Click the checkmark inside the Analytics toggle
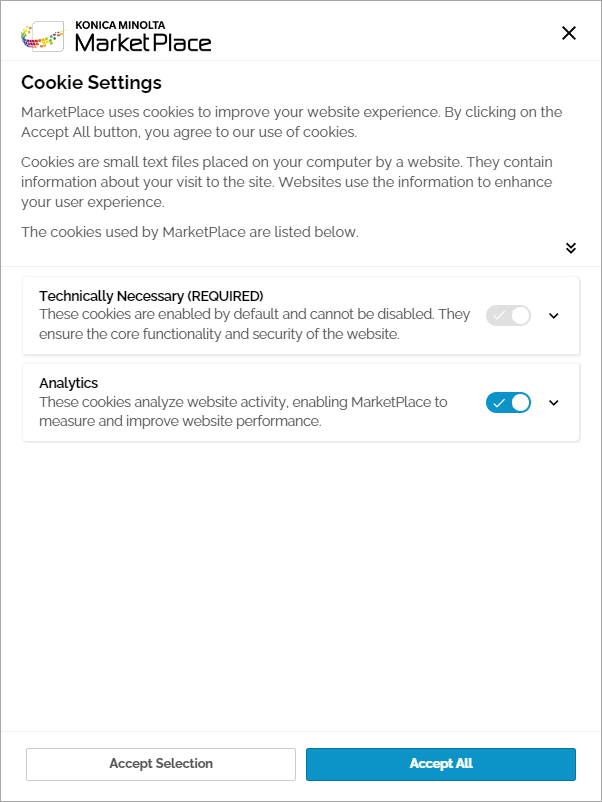The height and width of the screenshot is (802, 602). [499, 403]
